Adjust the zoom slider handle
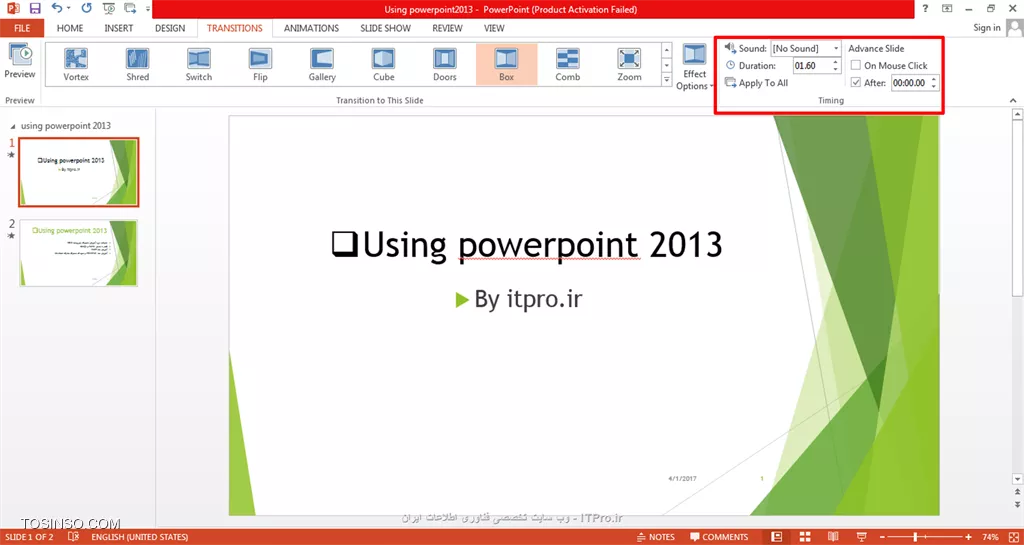The height and width of the screenshot is (545, 1024). [916, 537]
